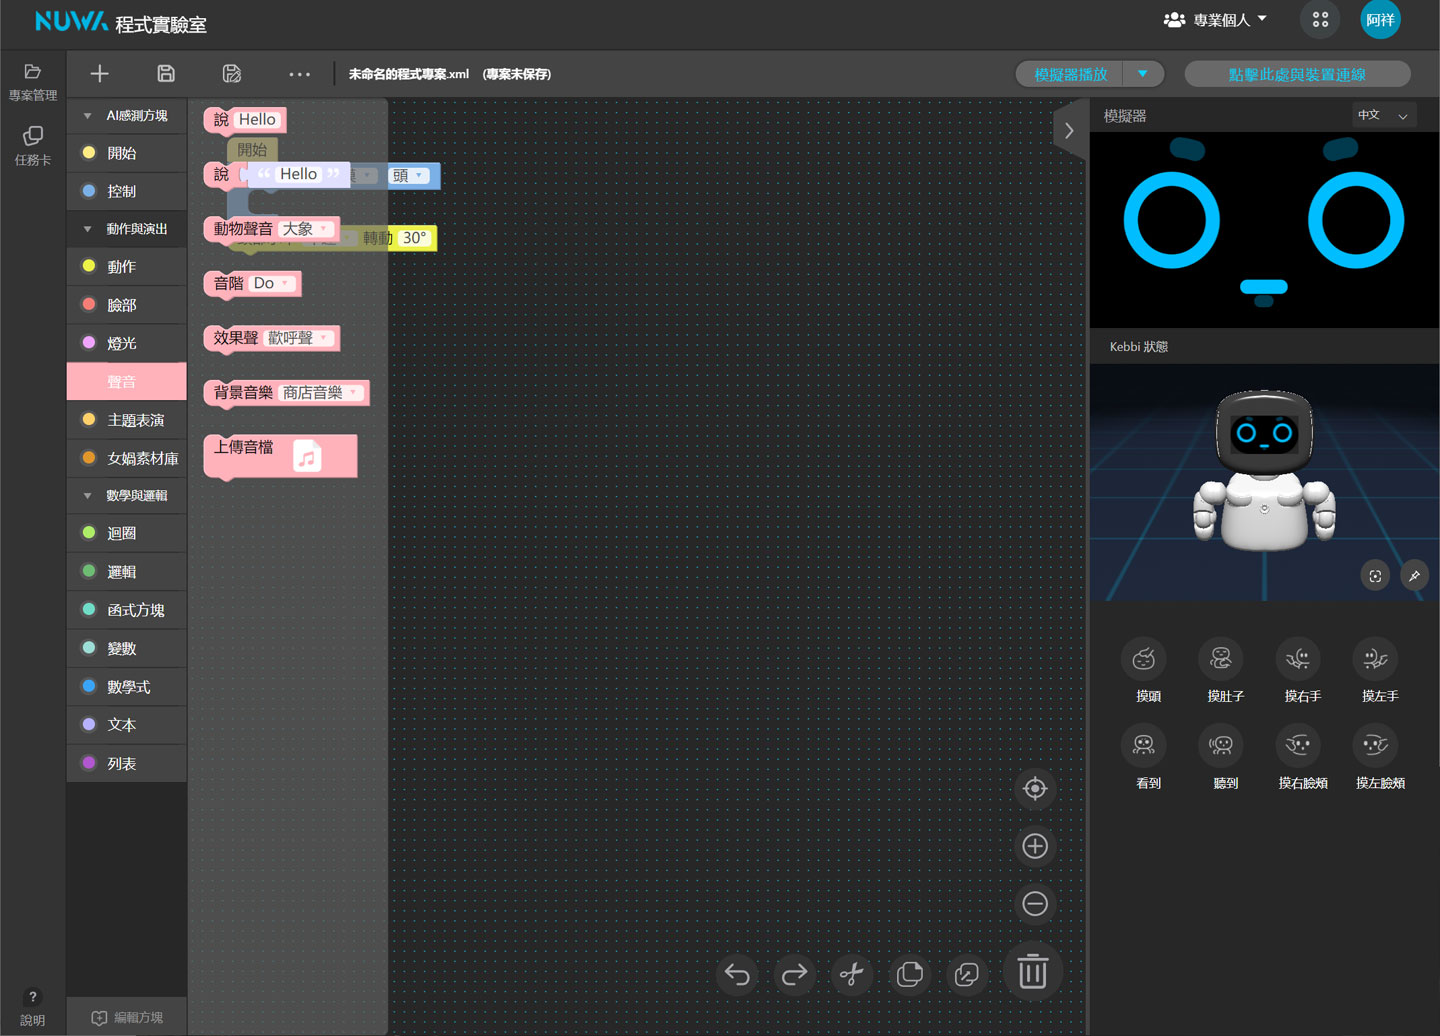
Task: Click the undo arrow icon
Action: [737, 974]
